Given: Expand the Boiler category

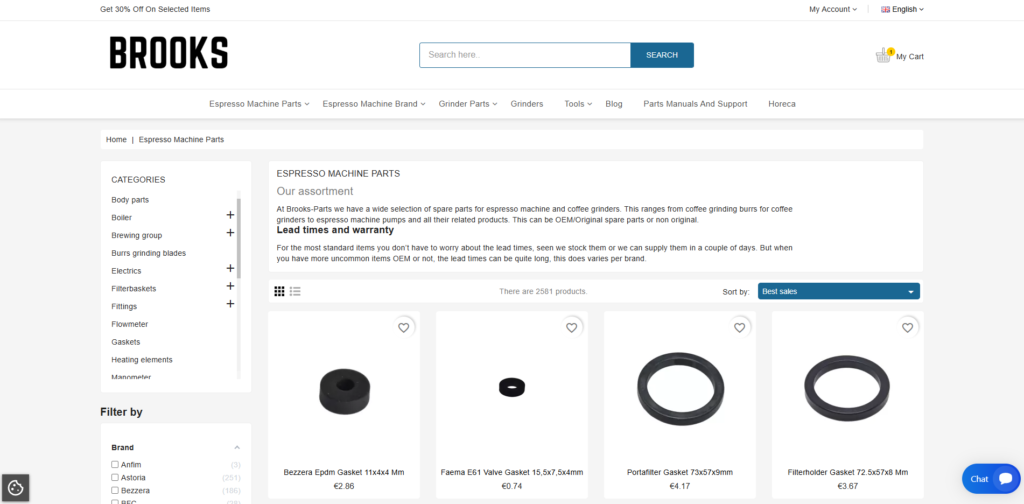Looking at the screenshot, I should (x=230, y=215).
